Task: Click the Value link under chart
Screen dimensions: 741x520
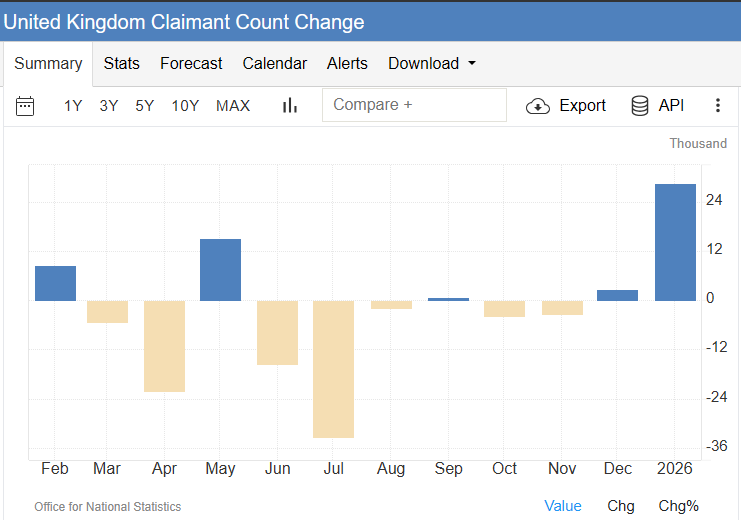Action: coord(563,506)
